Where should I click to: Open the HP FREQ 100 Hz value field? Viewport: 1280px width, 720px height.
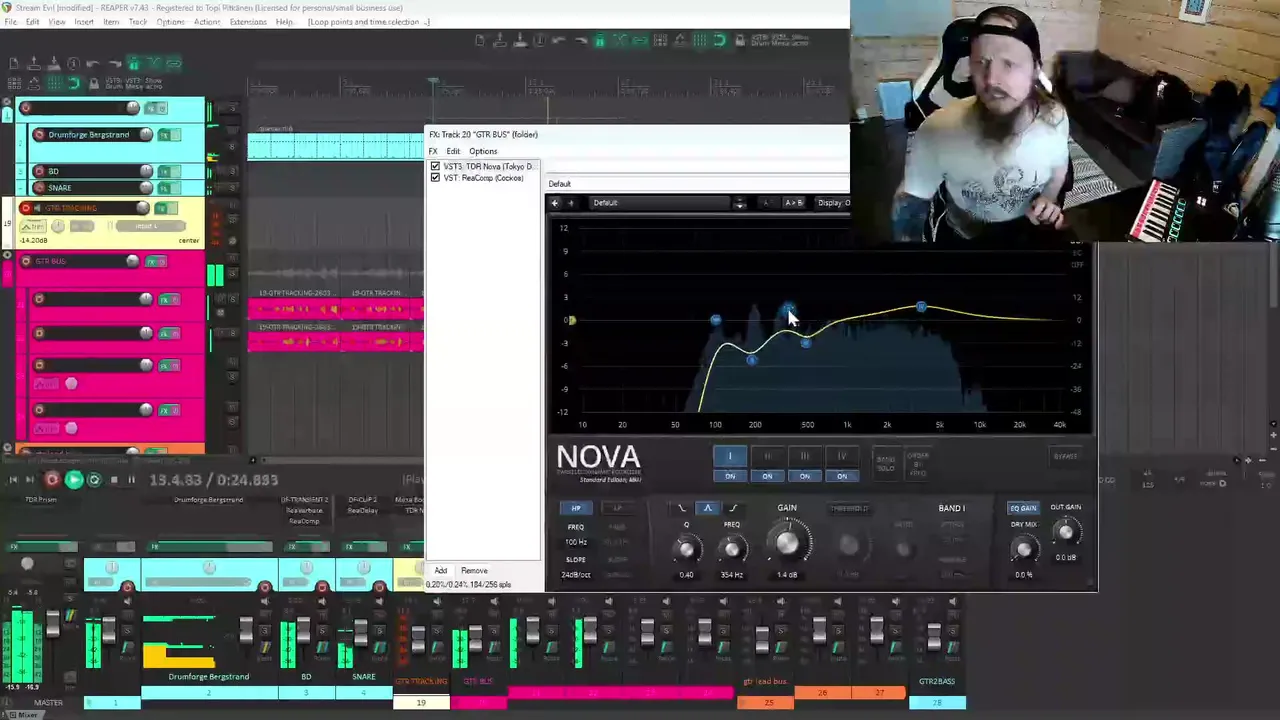[x=576, y=542]
